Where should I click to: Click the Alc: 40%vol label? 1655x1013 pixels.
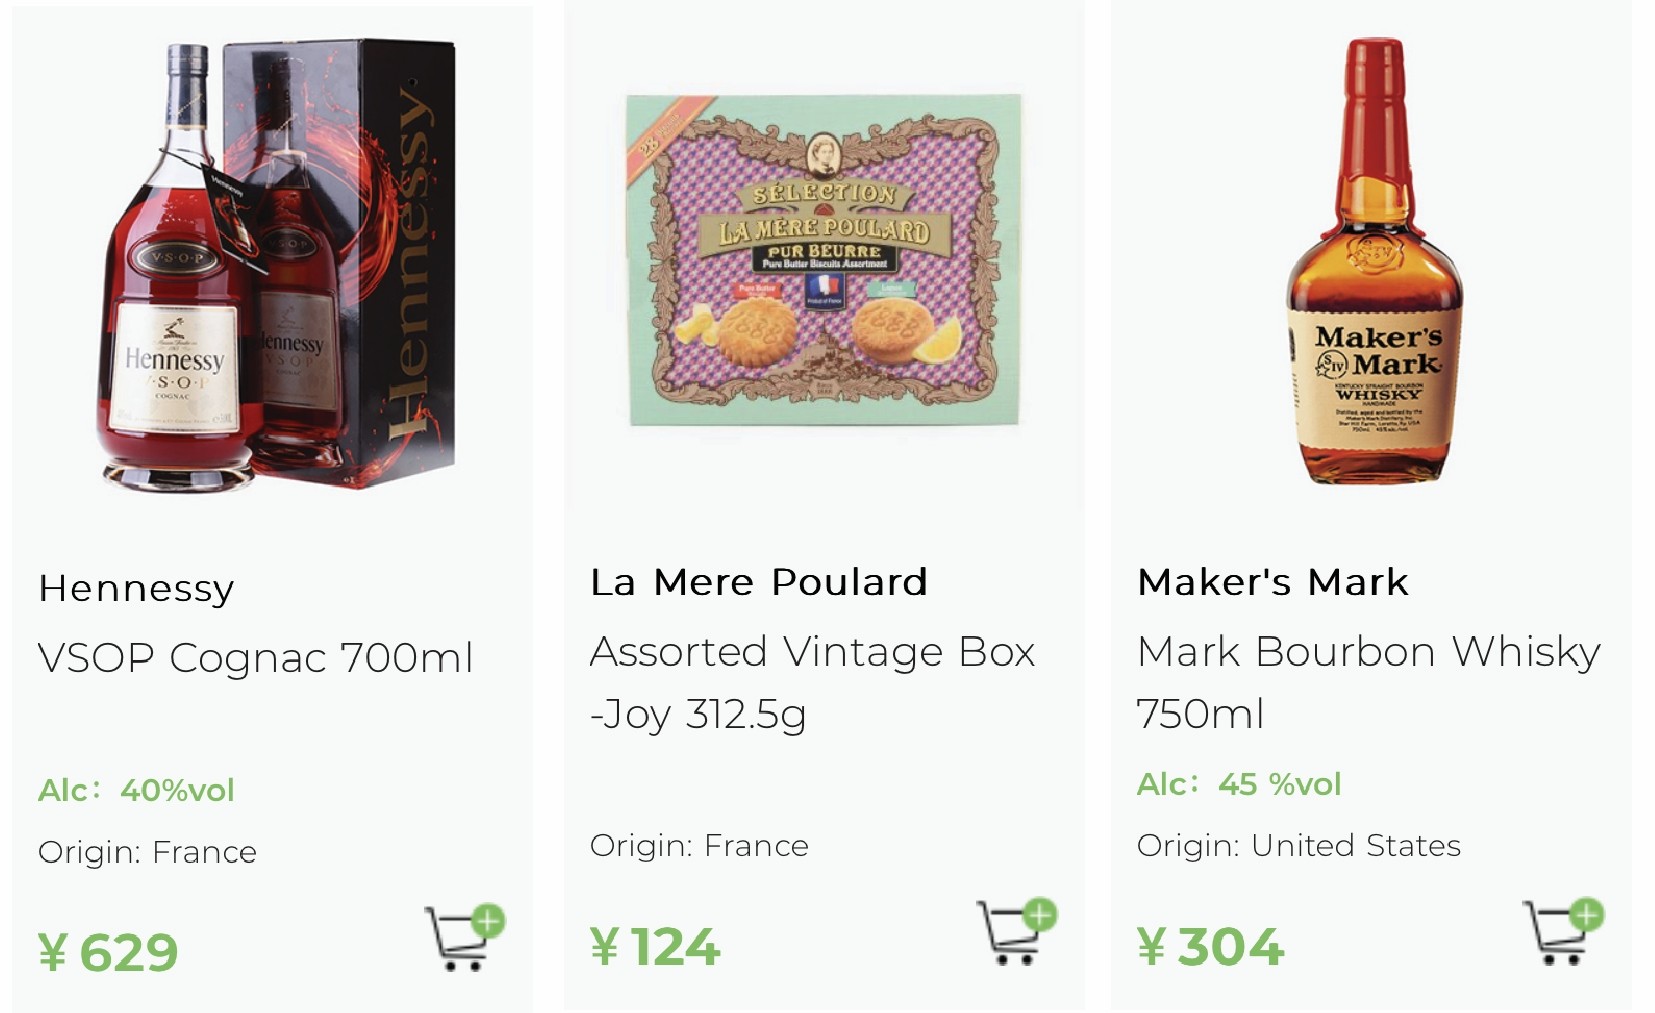pos(136,790)
